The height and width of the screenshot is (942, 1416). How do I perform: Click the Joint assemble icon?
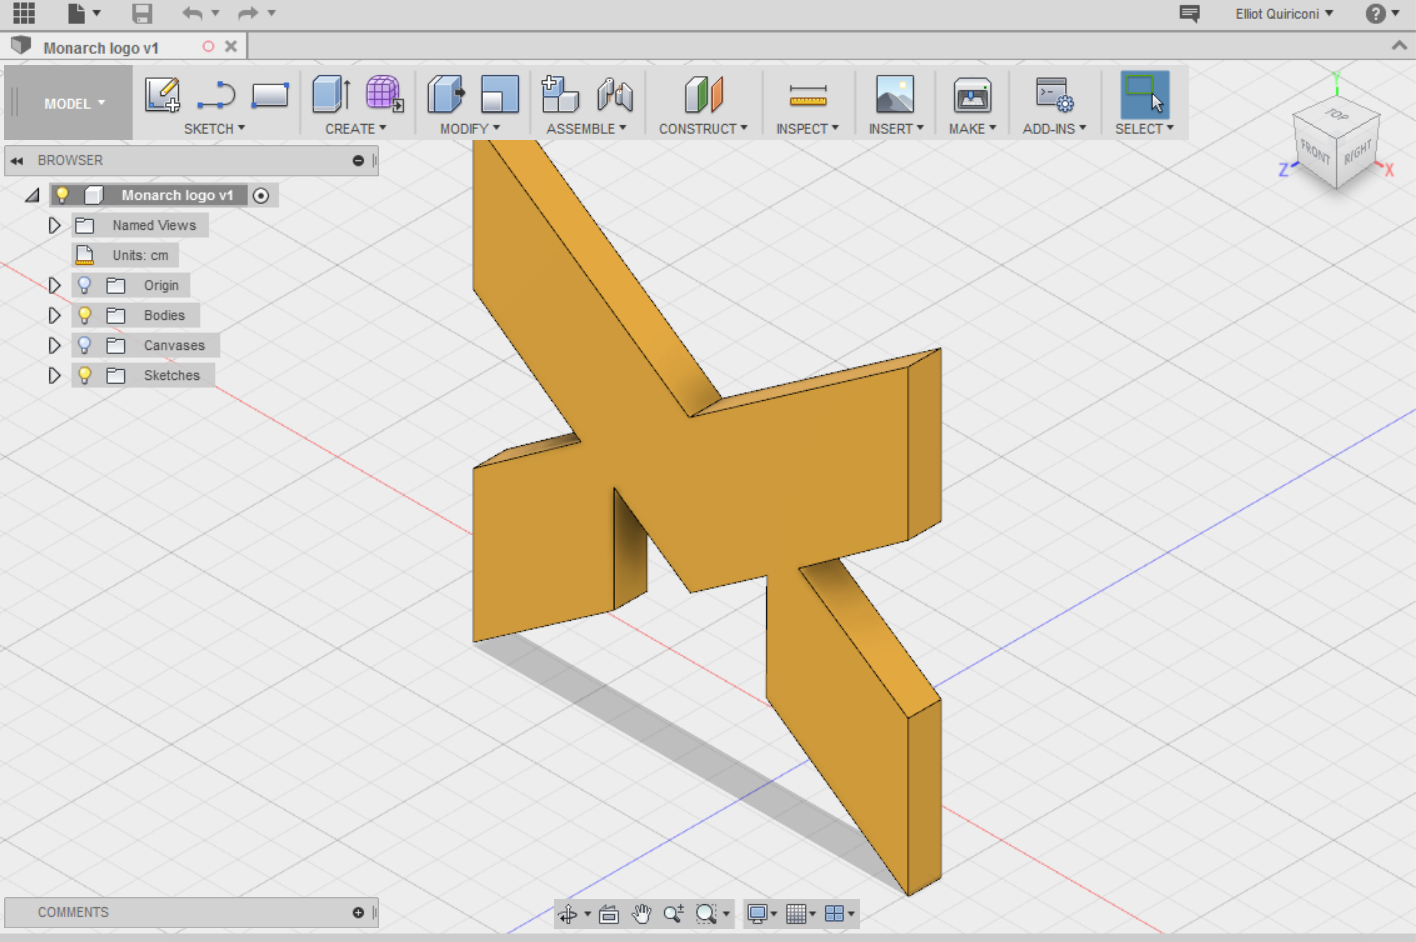click(x=615, y=94)
